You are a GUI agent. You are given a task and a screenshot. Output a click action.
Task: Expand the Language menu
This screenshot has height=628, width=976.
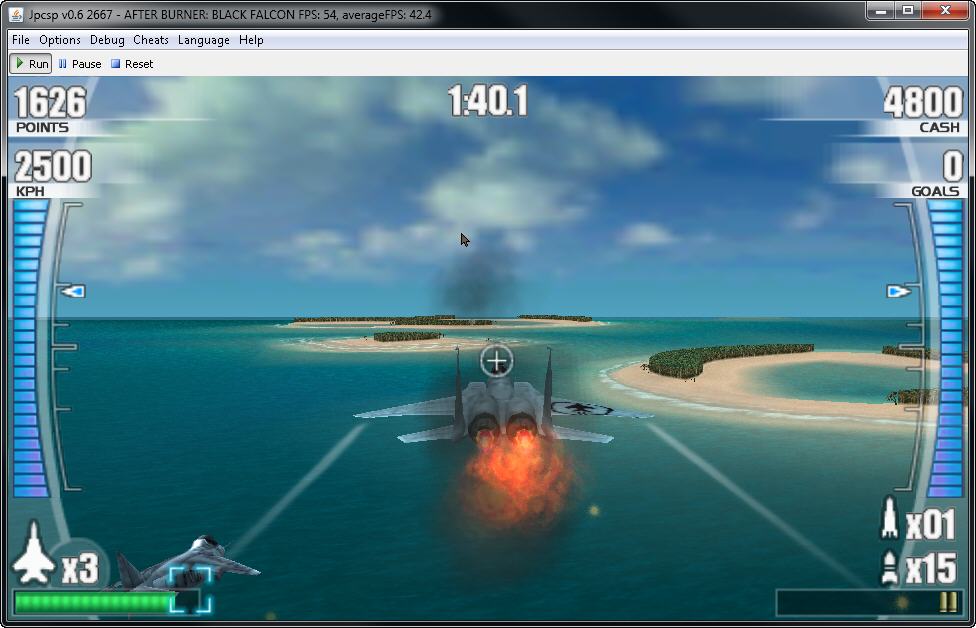(x=204, y=40)
